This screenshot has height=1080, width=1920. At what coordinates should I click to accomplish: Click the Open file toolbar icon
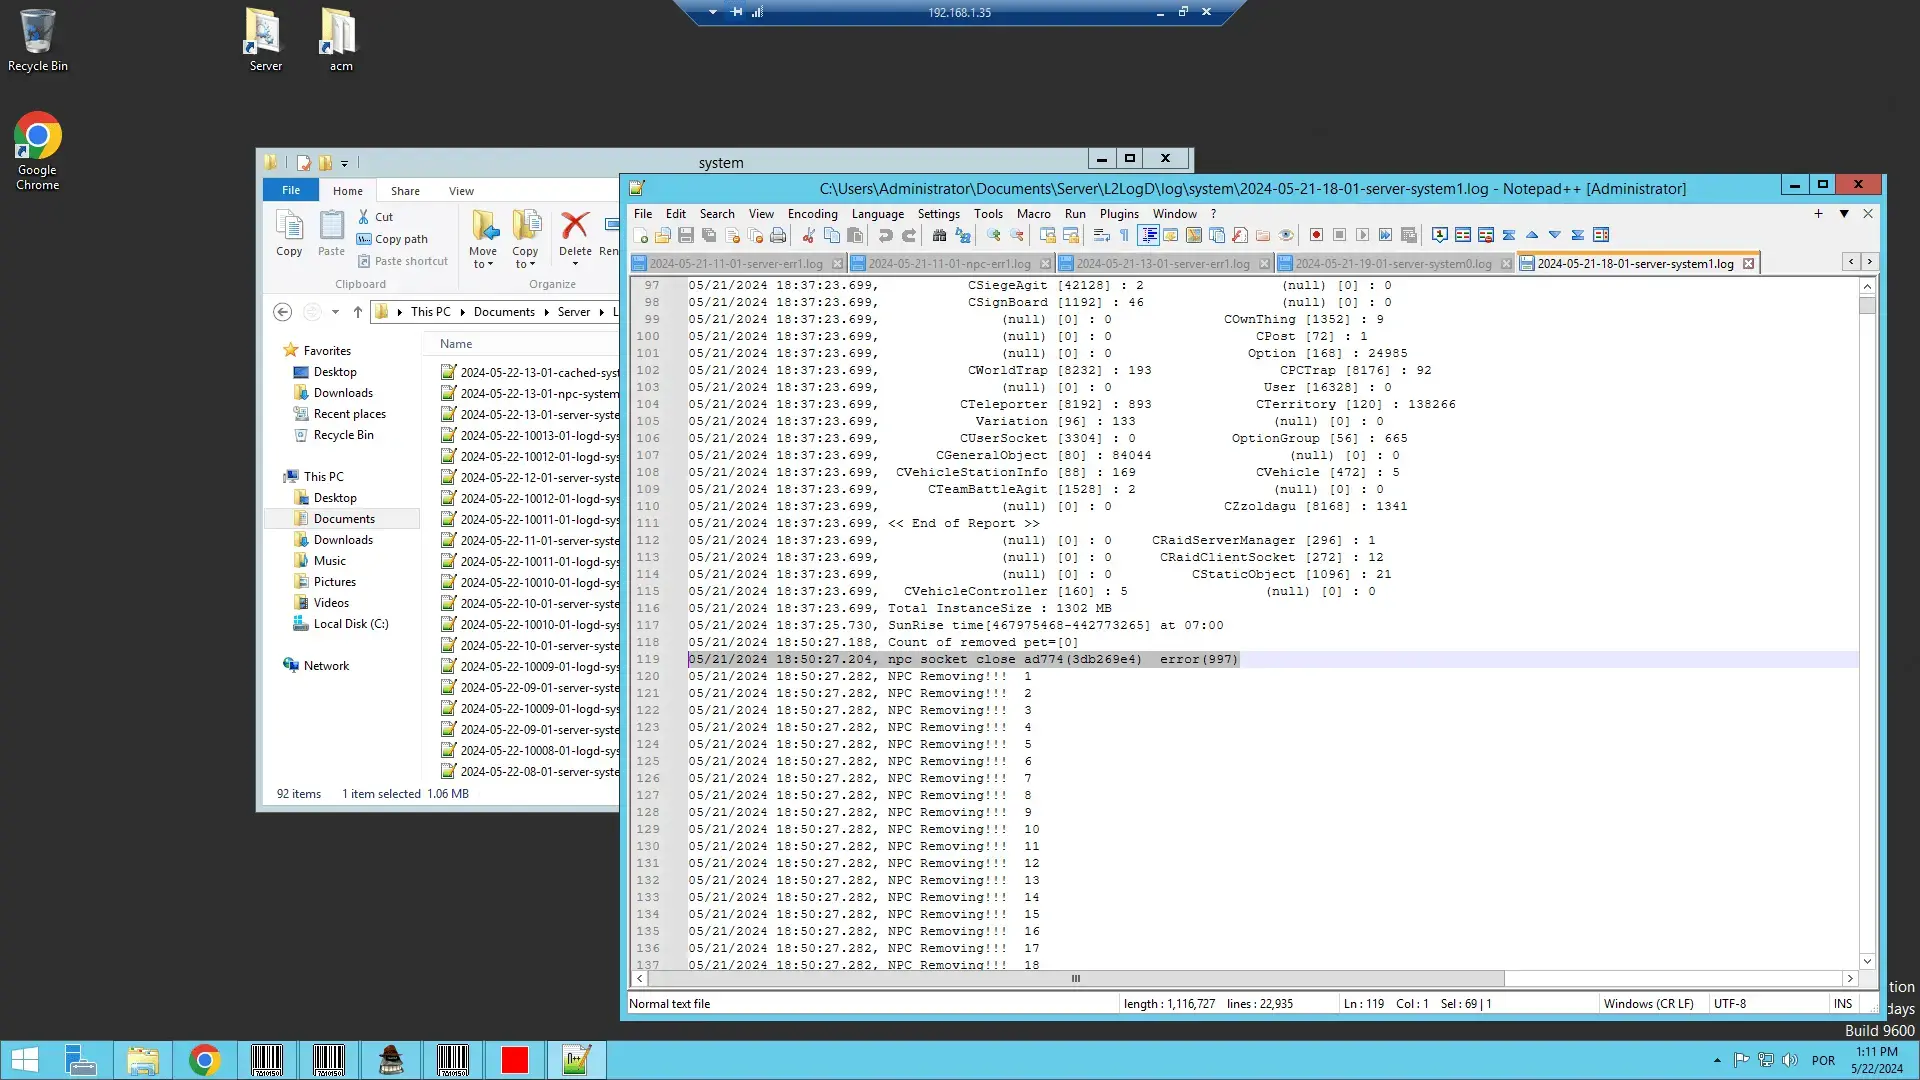(663, 235)
